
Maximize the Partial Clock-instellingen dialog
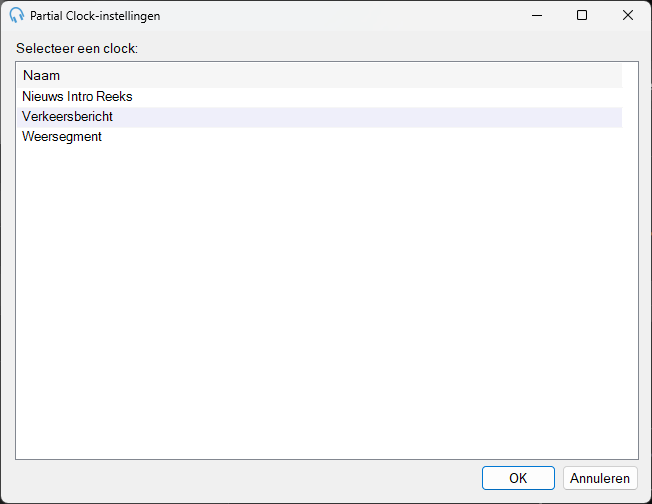582,15
